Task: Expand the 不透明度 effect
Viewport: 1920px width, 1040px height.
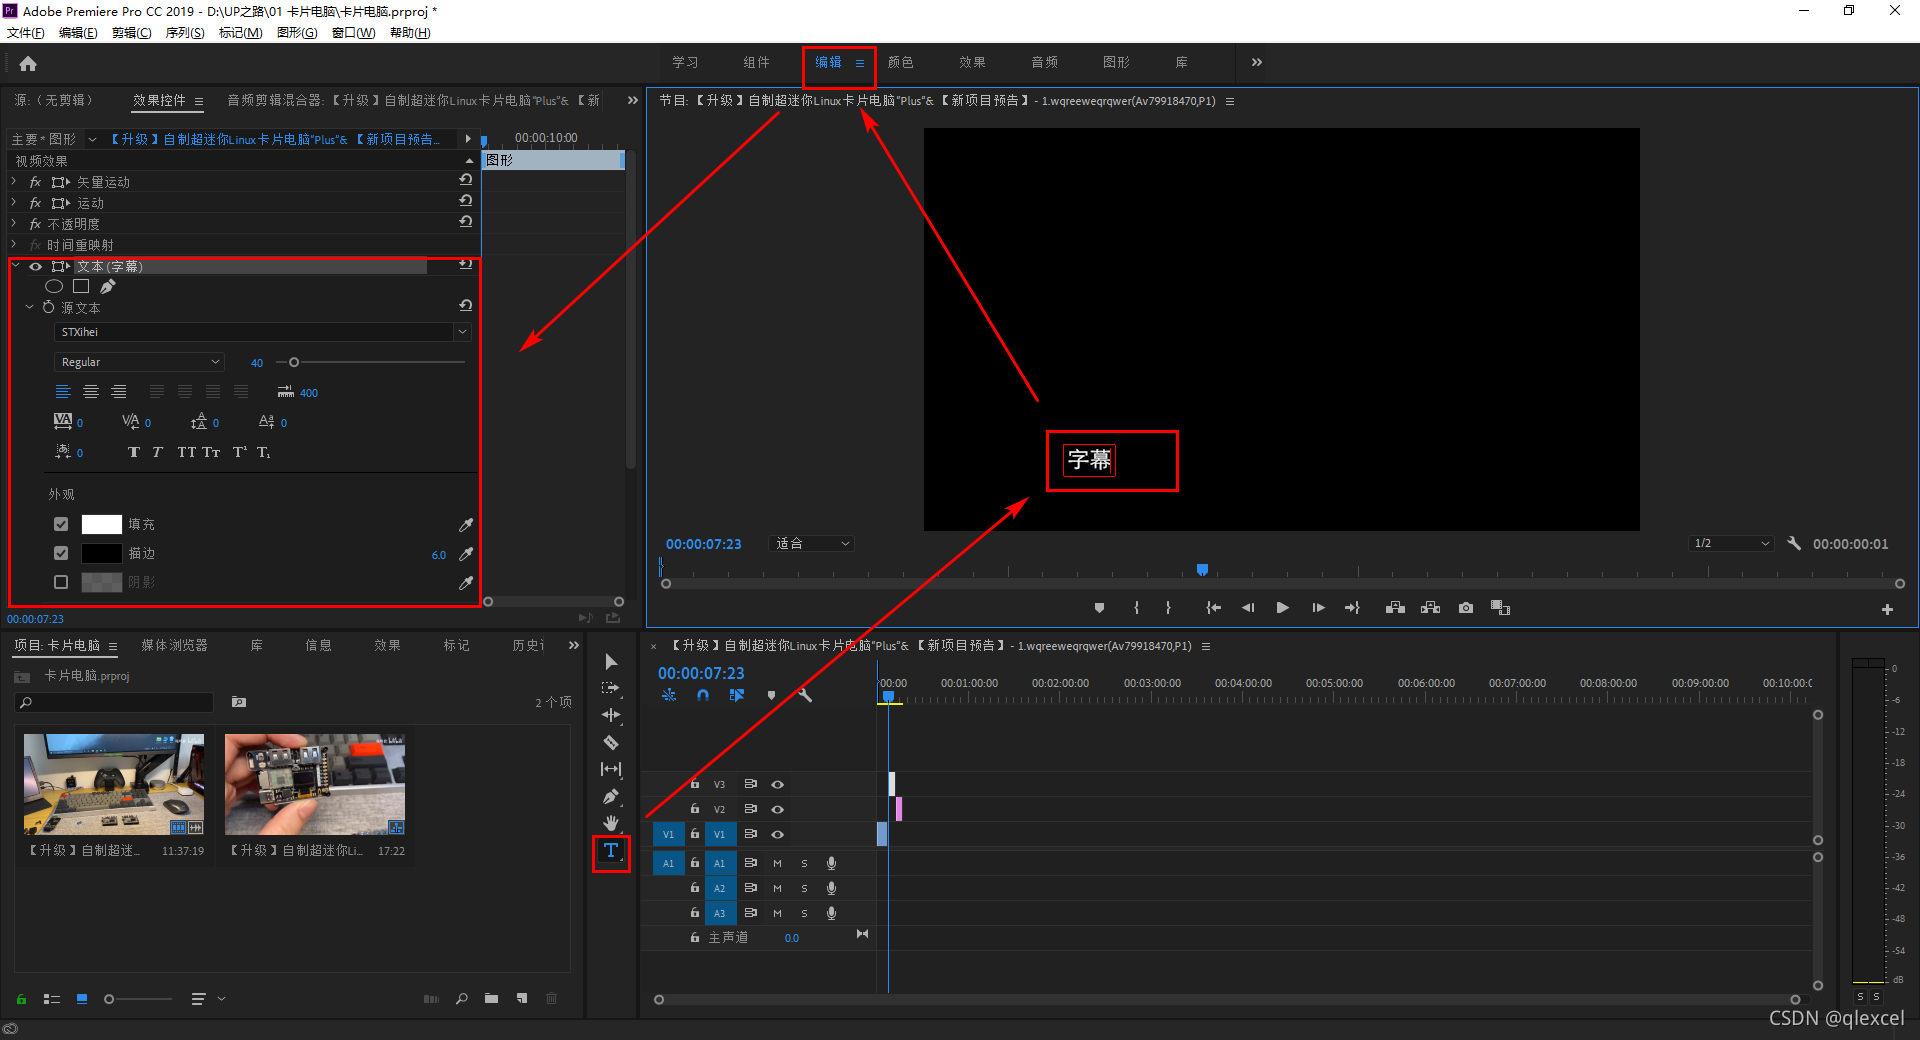Action: coord(13,224)
